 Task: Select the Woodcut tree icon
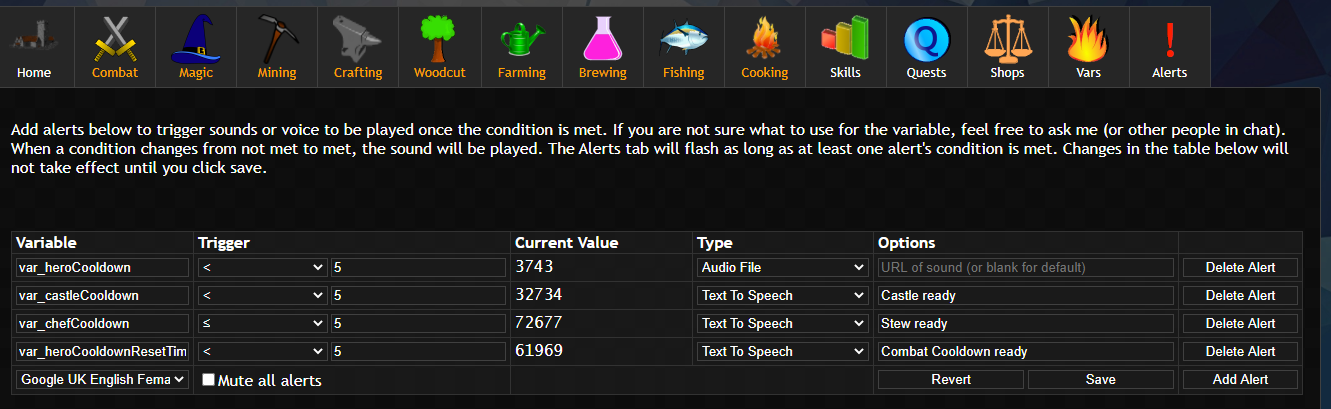440,38
